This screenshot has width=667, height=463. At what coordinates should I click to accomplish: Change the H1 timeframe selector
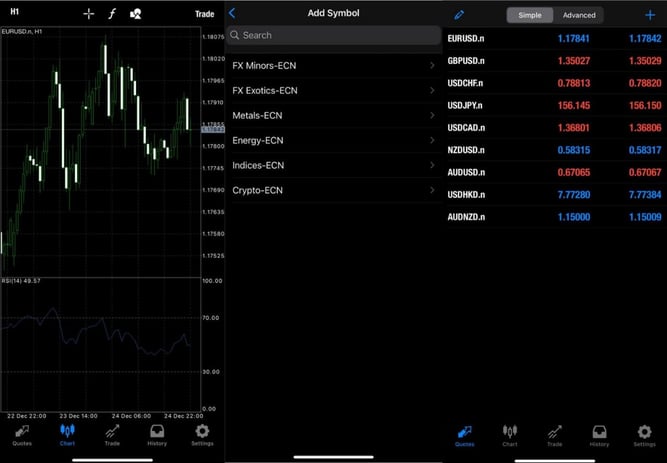tap(14, 11)
